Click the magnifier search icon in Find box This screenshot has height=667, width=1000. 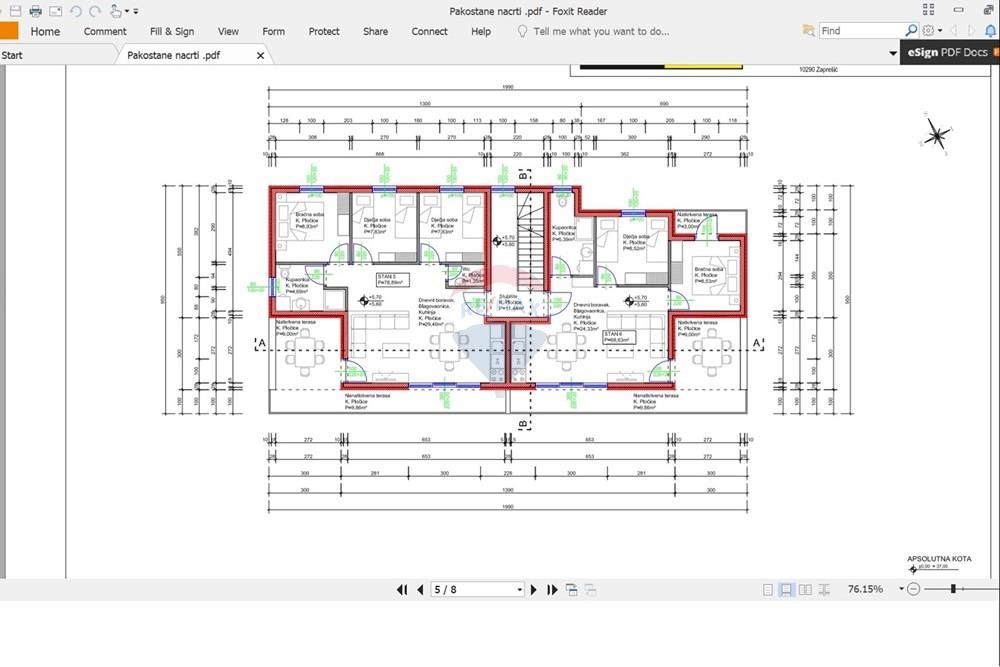[x=911, y=30]
